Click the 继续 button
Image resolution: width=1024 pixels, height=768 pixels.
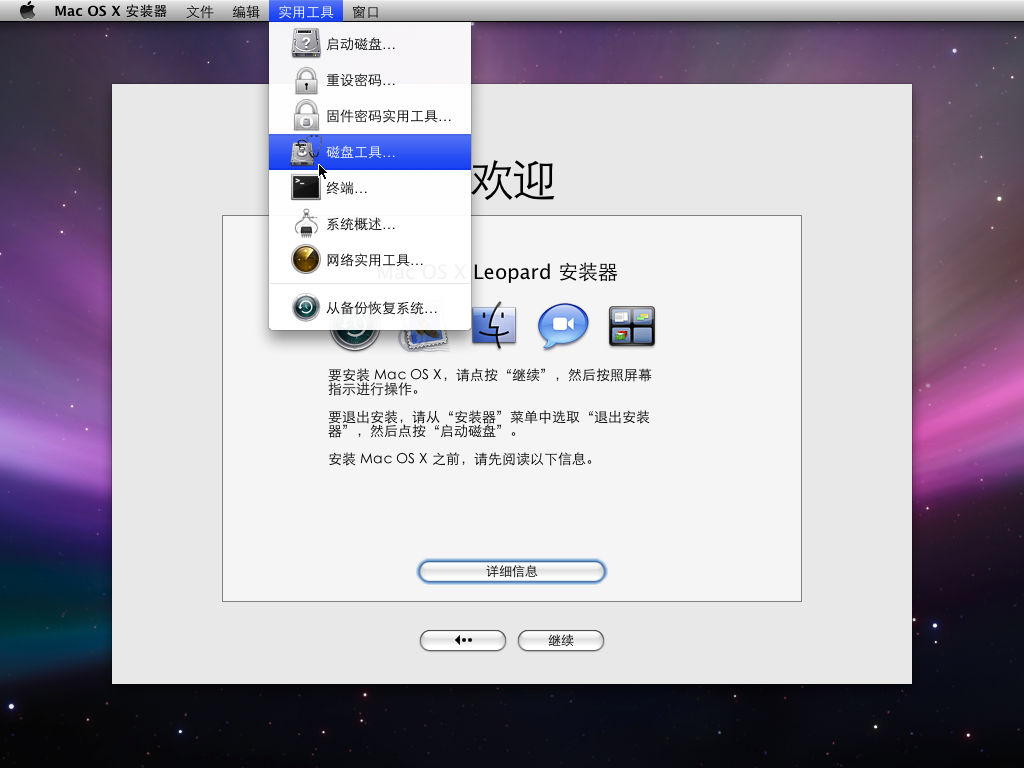click(x=561, y=641)
